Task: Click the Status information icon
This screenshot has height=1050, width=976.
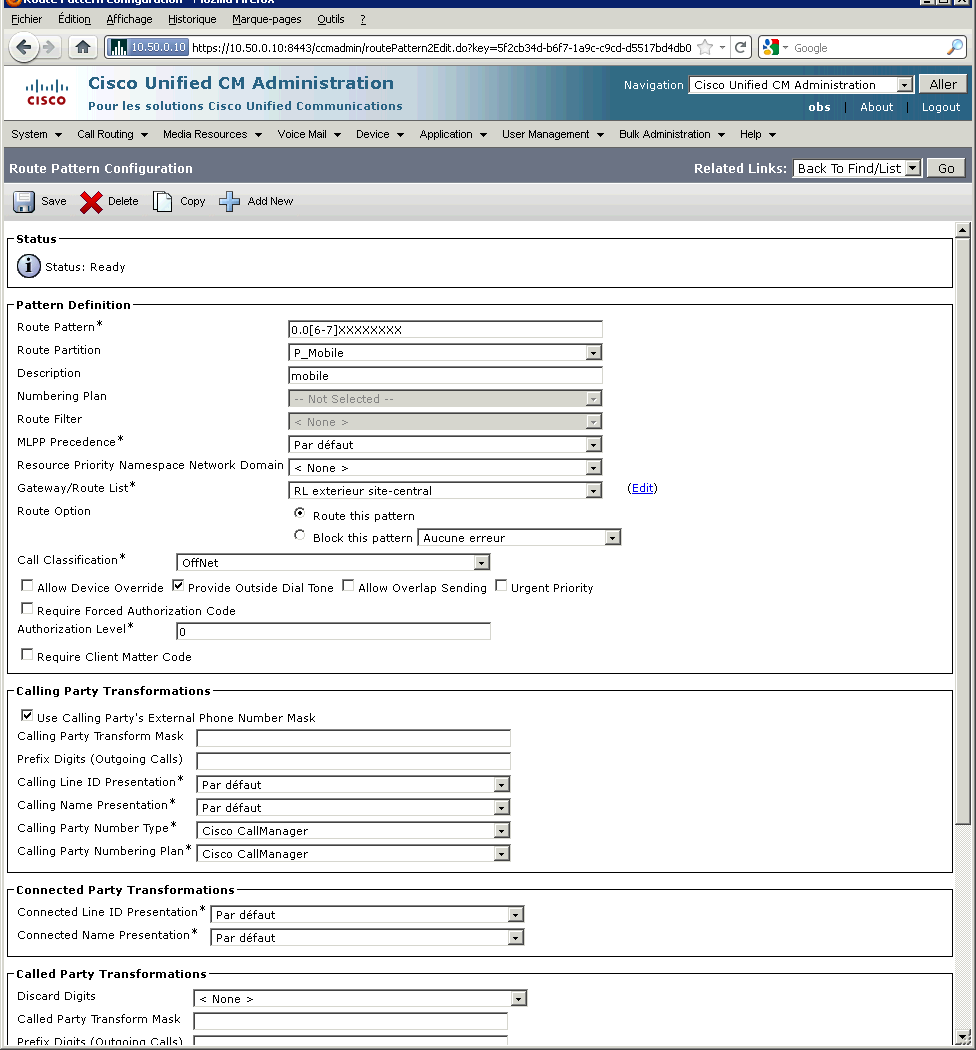Action: (28, 267)
